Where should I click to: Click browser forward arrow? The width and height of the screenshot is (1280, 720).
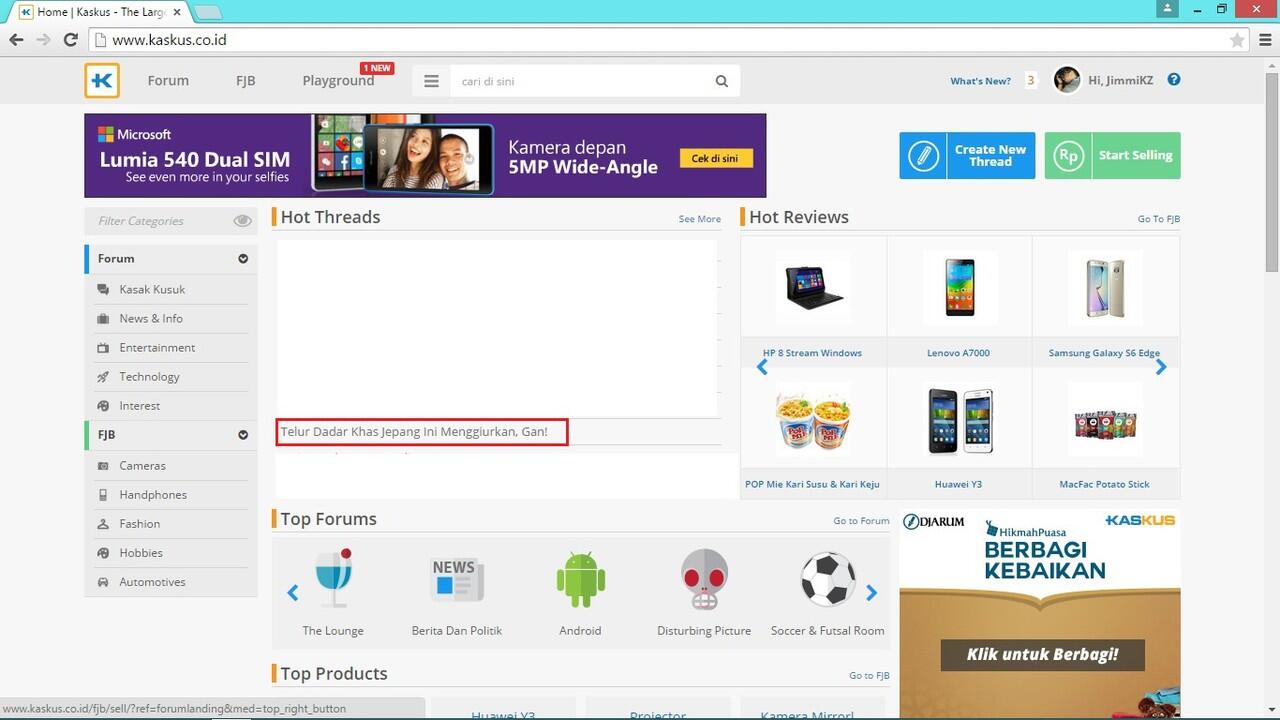(43, 40)
